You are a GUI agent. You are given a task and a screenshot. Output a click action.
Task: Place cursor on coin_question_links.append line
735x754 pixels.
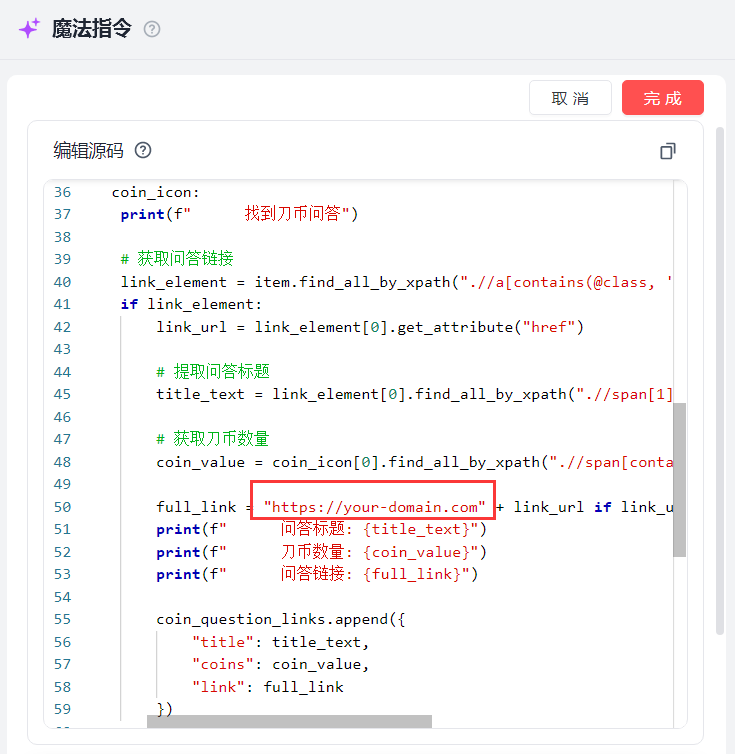tap(280, 619)
